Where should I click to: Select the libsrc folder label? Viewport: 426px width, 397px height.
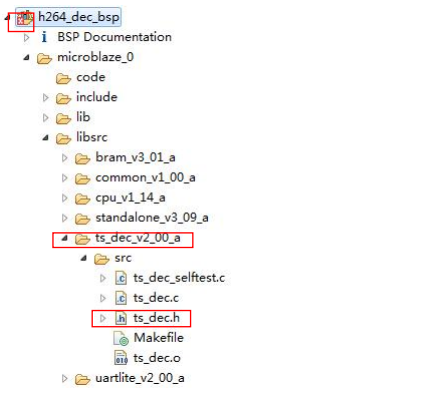(92, 137)
